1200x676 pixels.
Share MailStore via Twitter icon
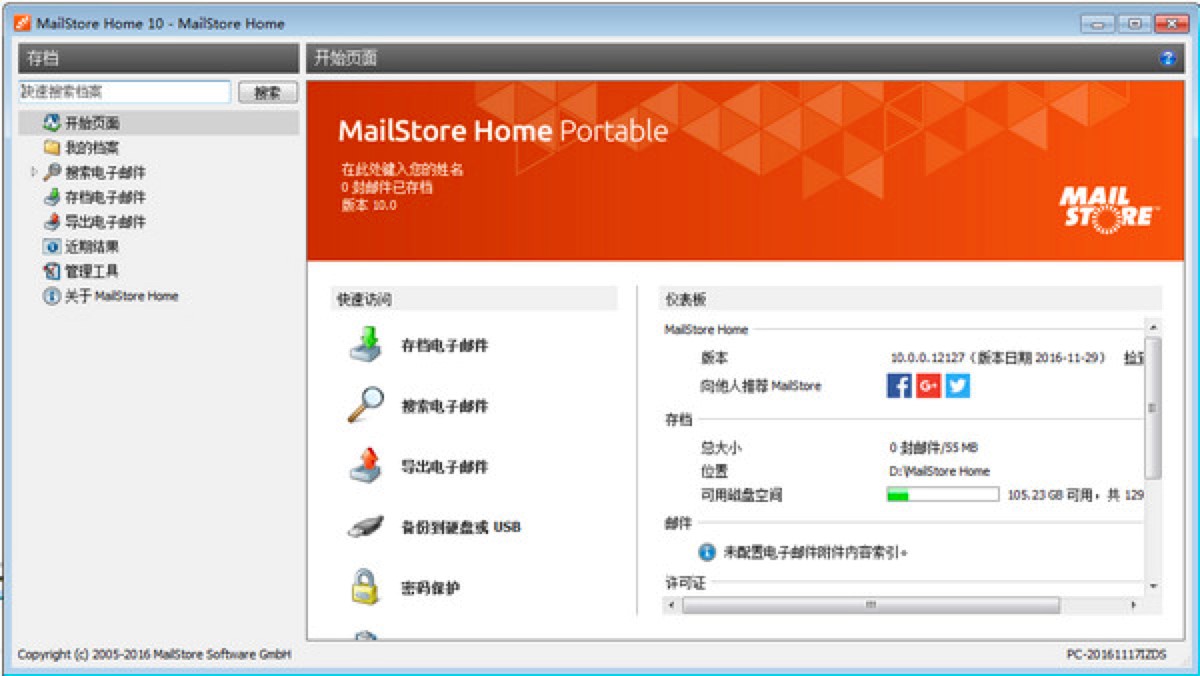pos(957,386)
